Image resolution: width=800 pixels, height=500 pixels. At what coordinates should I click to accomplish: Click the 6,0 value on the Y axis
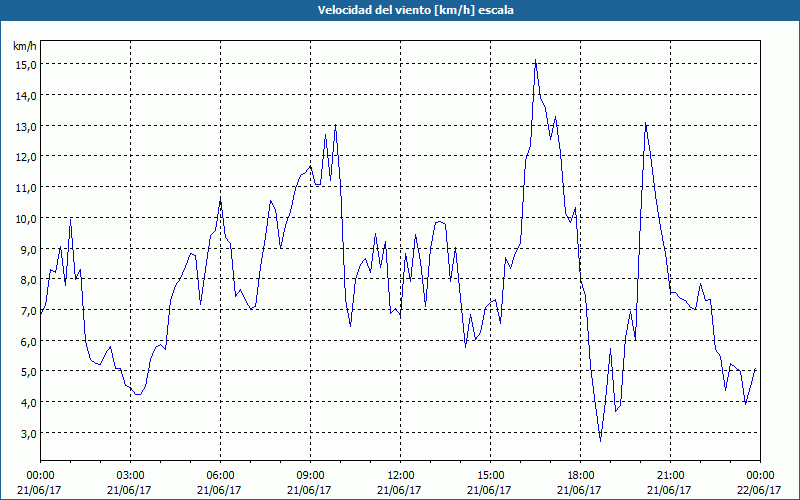tap(28, 341)
